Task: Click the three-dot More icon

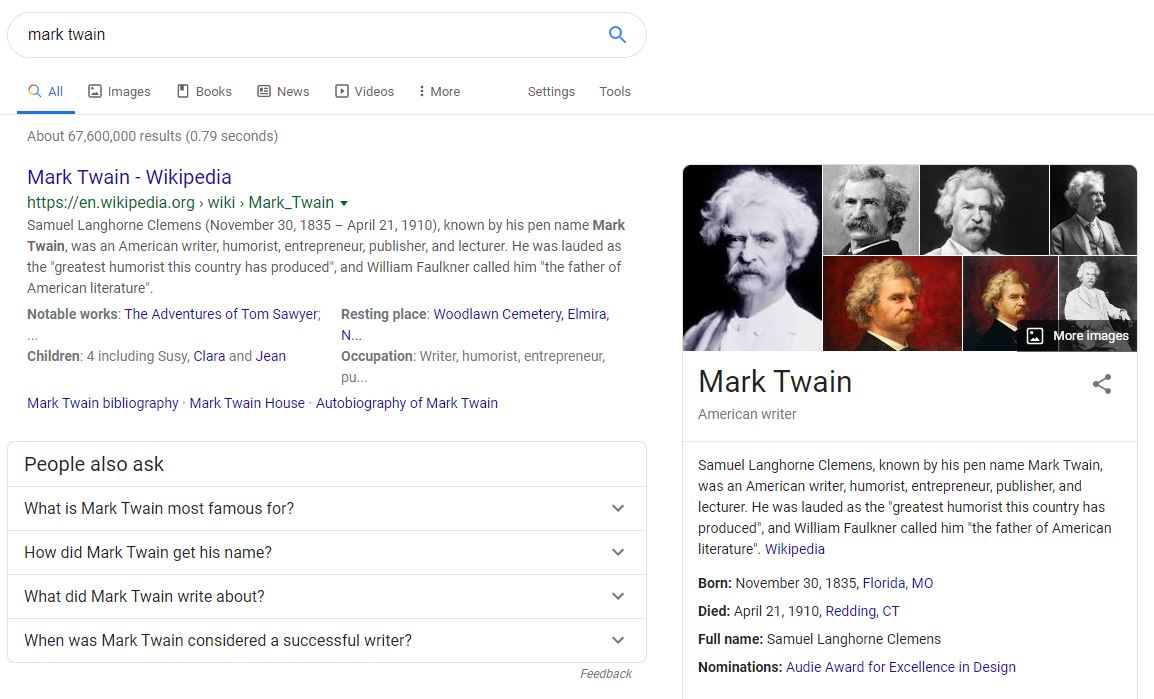Action: 421,91
